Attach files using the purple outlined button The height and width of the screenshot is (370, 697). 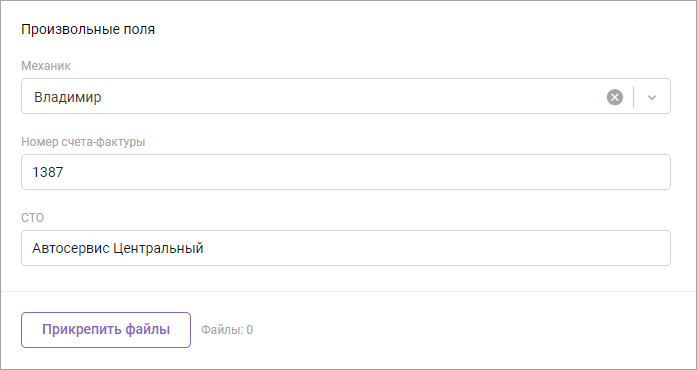coord(106,330)
